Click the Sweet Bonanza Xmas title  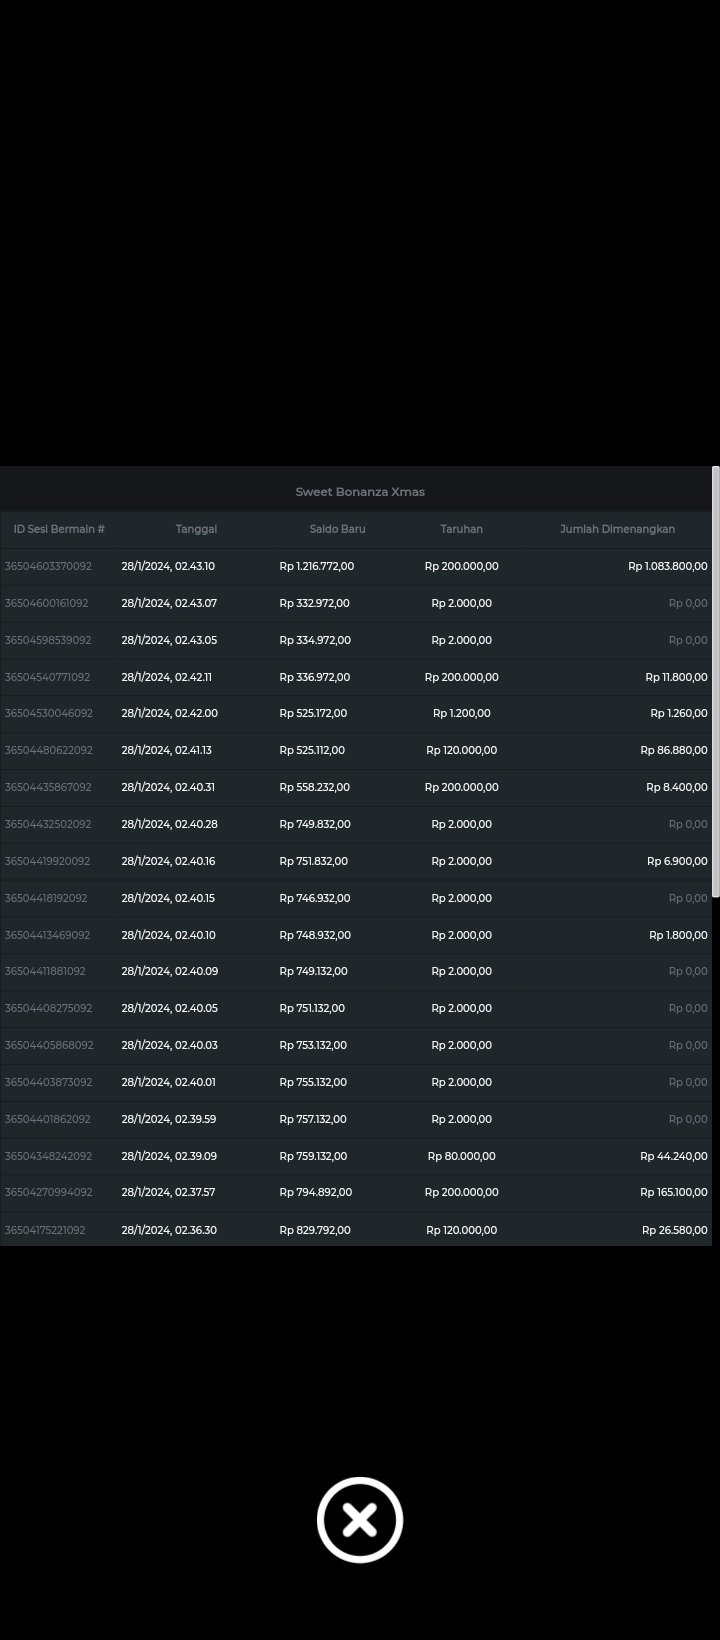(x=360, y=492)
